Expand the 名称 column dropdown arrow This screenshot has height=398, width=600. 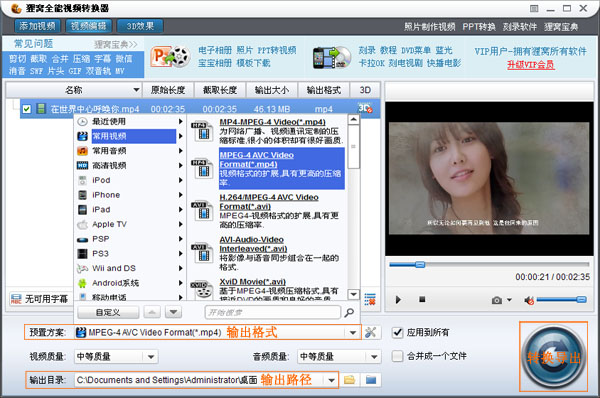tap(136, 90)
